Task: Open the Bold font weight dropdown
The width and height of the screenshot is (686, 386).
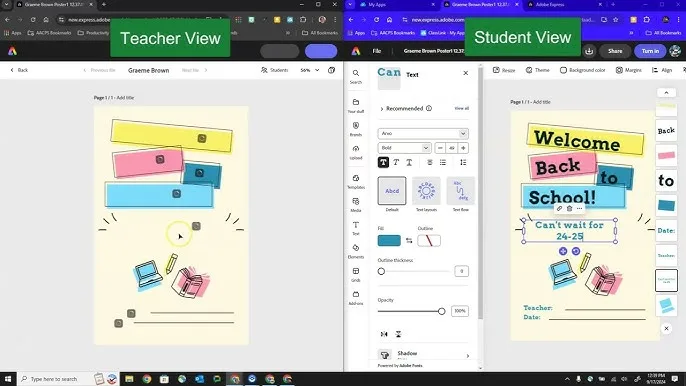Action: point(405,148)
